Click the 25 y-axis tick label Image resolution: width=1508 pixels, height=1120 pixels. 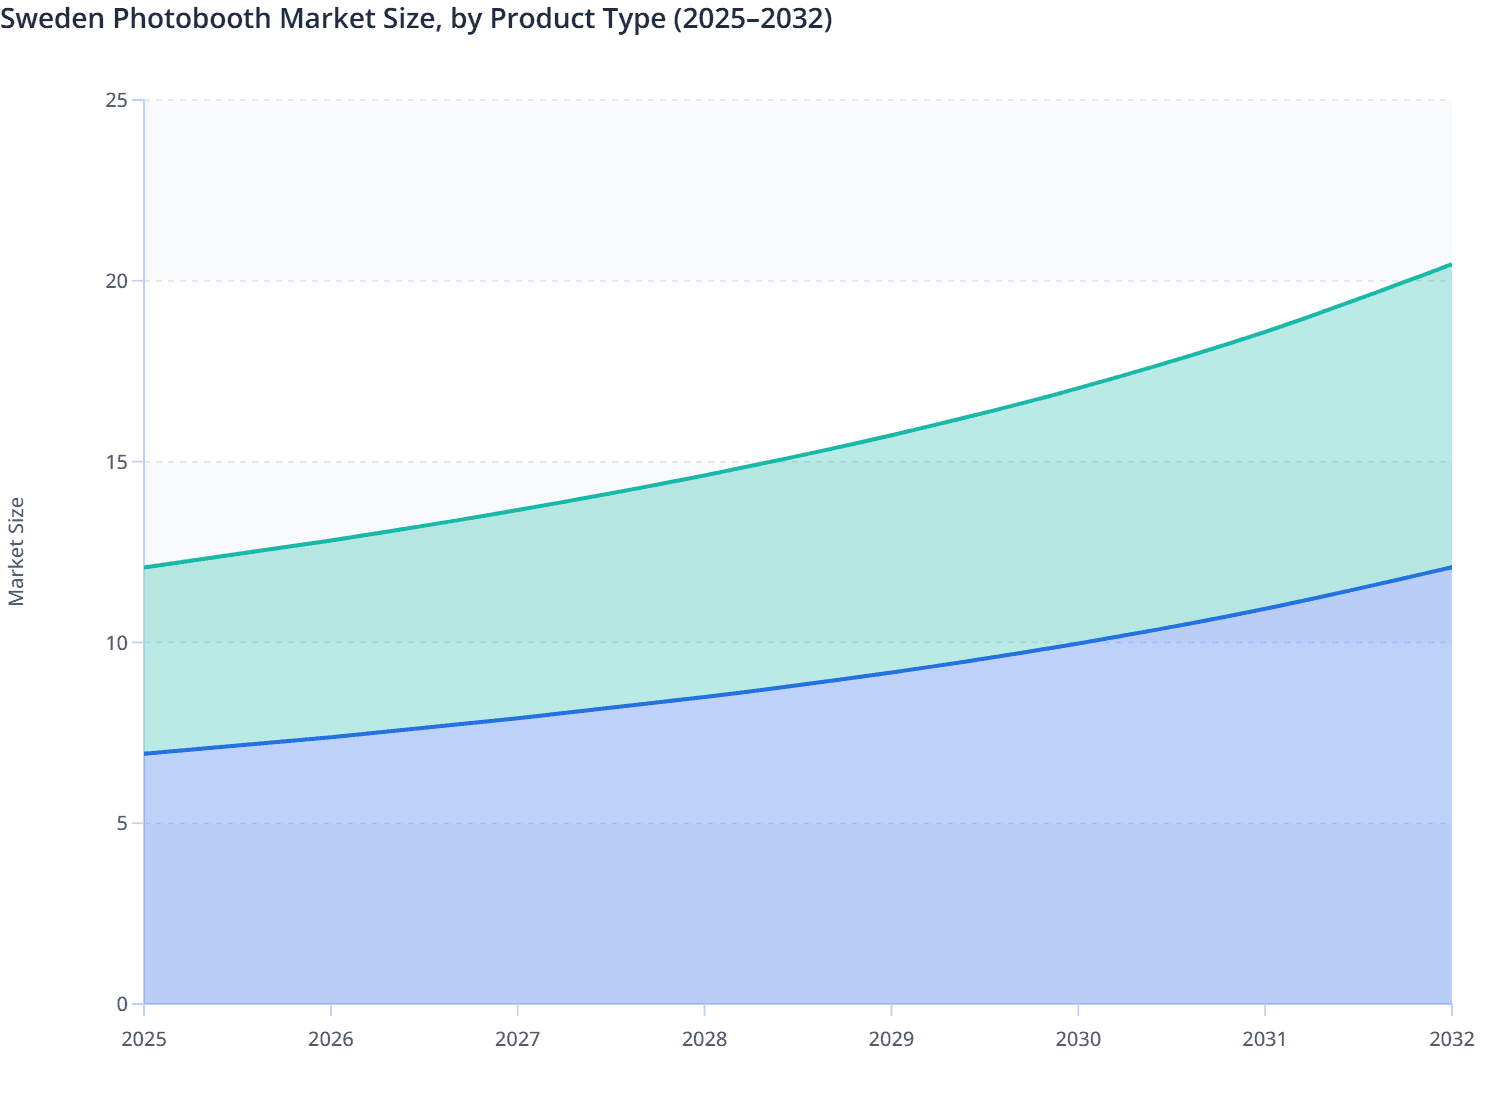(x=117, y=99)
